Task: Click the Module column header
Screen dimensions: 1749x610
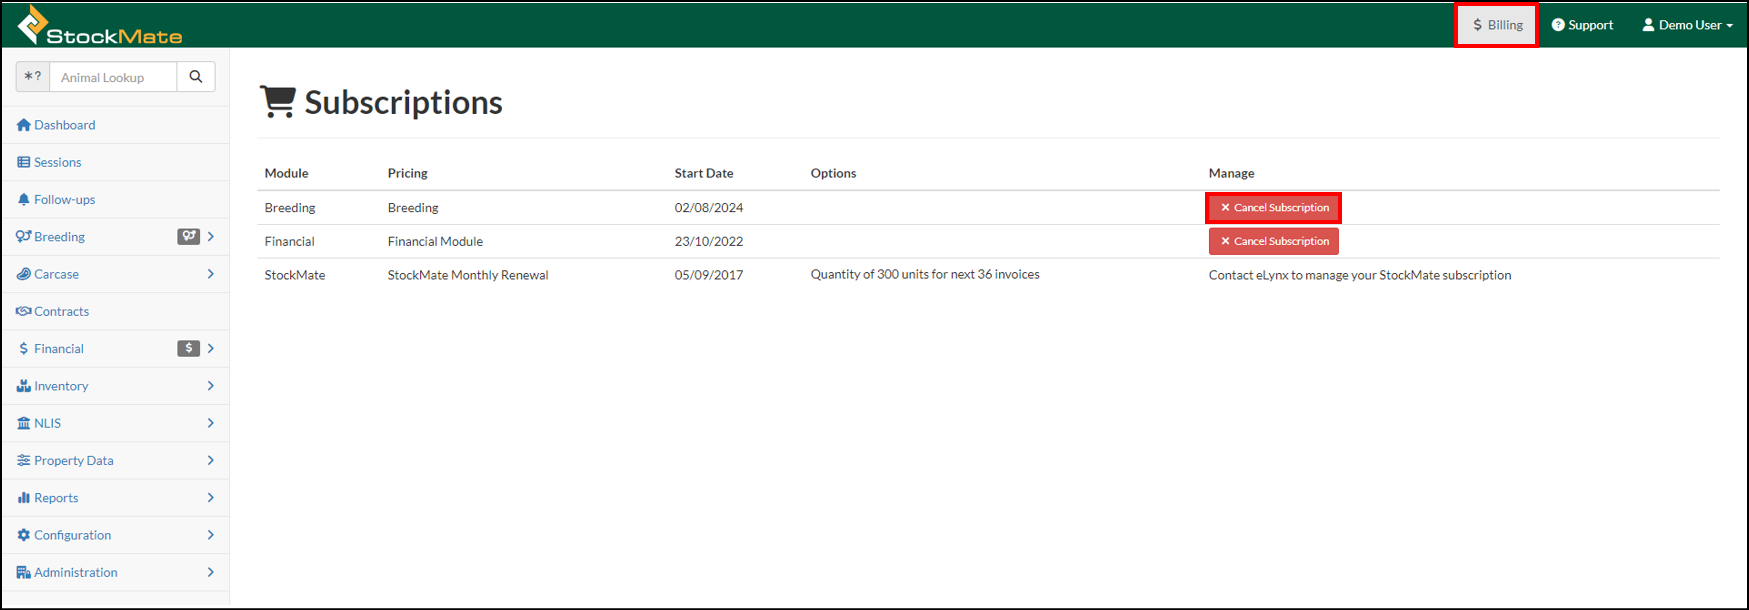Action: pos(286,173)
